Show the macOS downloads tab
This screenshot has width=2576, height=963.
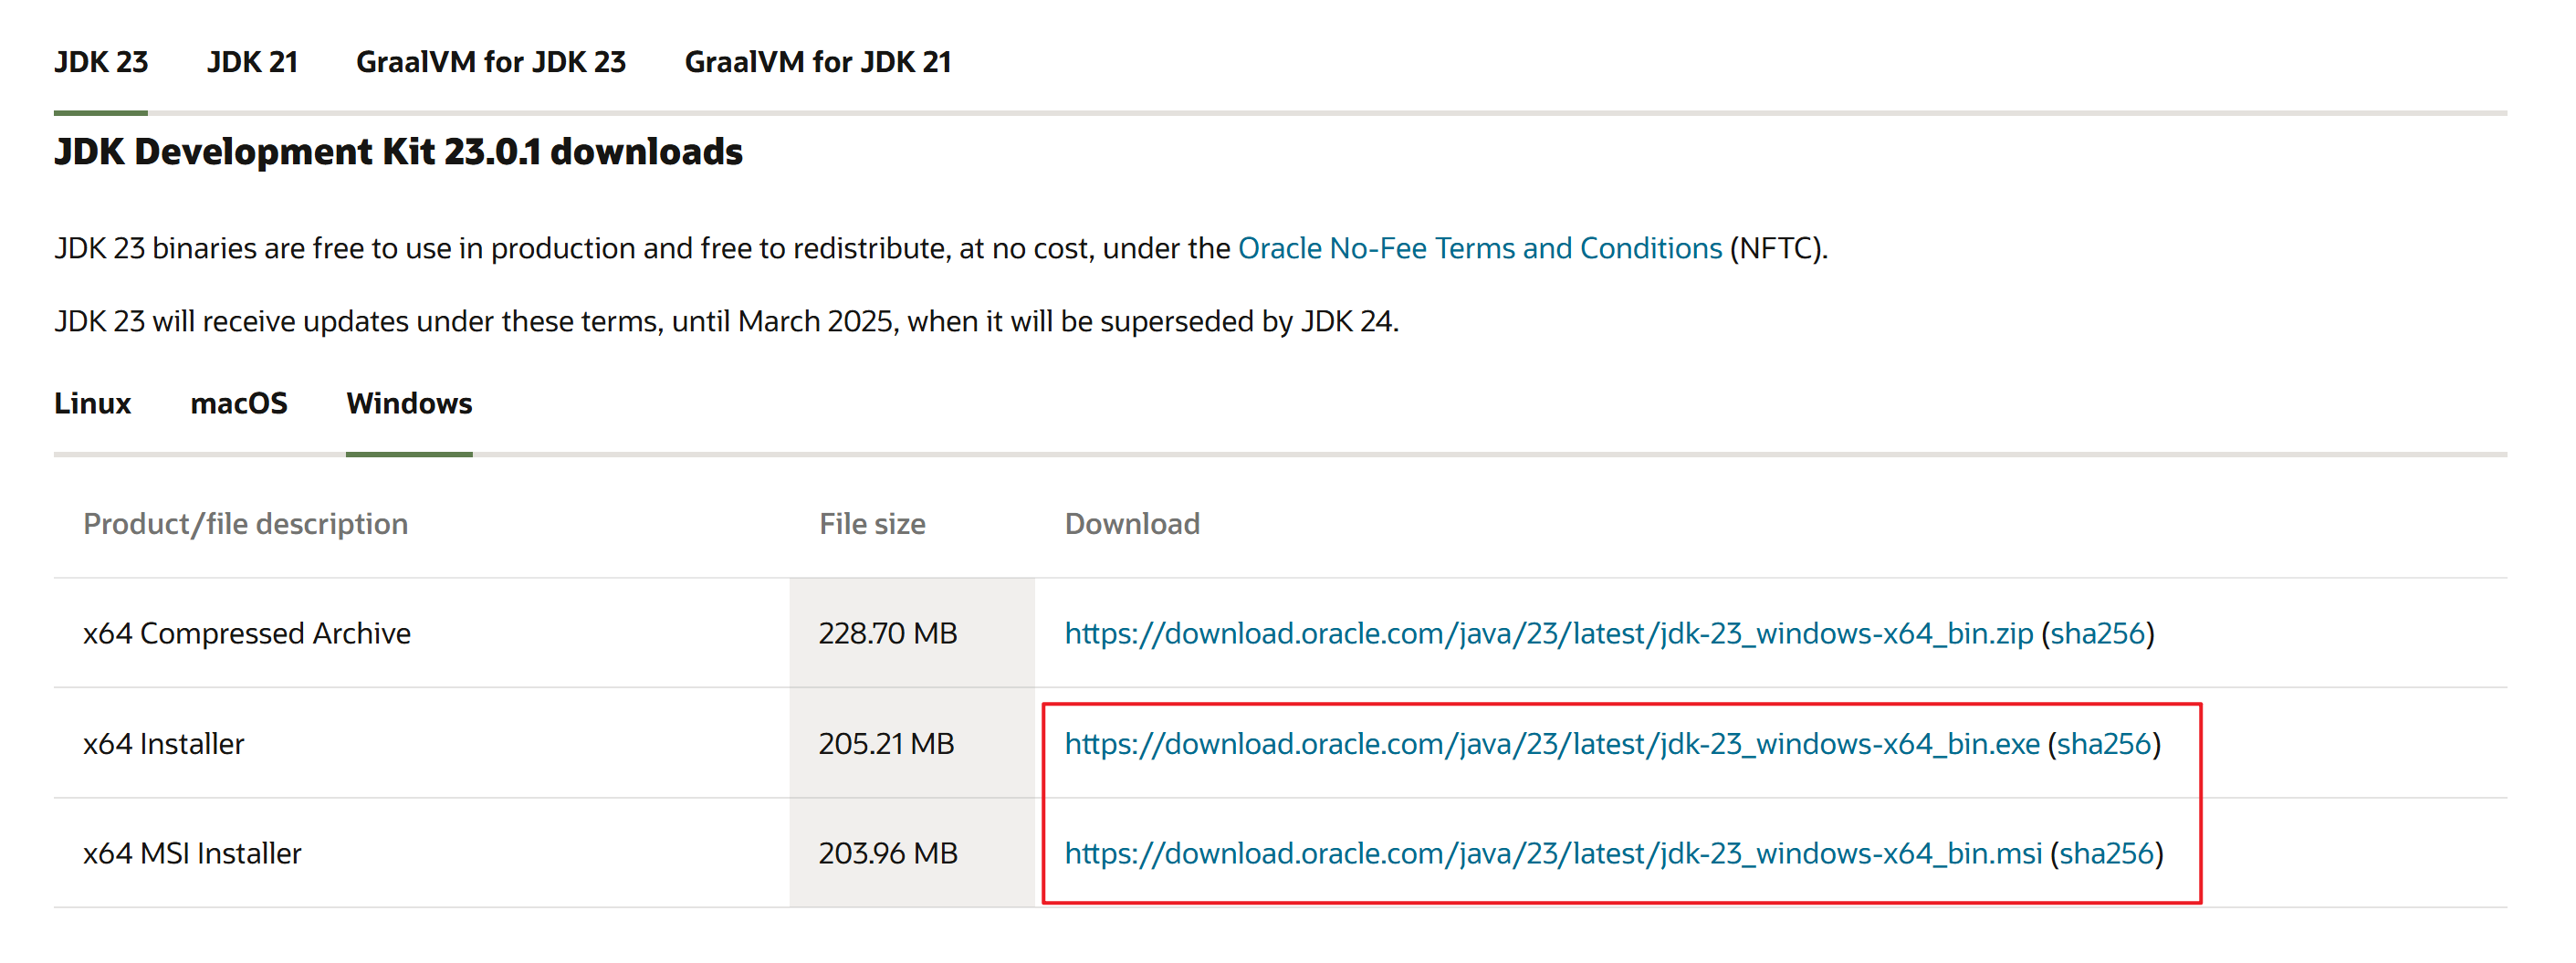[238, 403]
